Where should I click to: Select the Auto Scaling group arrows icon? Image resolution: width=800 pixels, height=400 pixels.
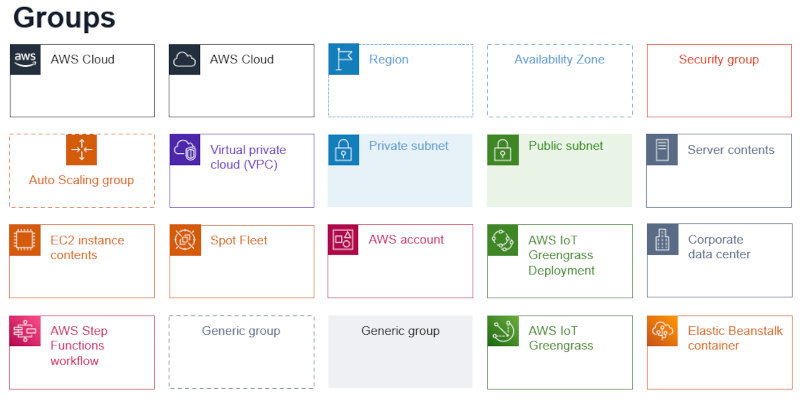82,149
